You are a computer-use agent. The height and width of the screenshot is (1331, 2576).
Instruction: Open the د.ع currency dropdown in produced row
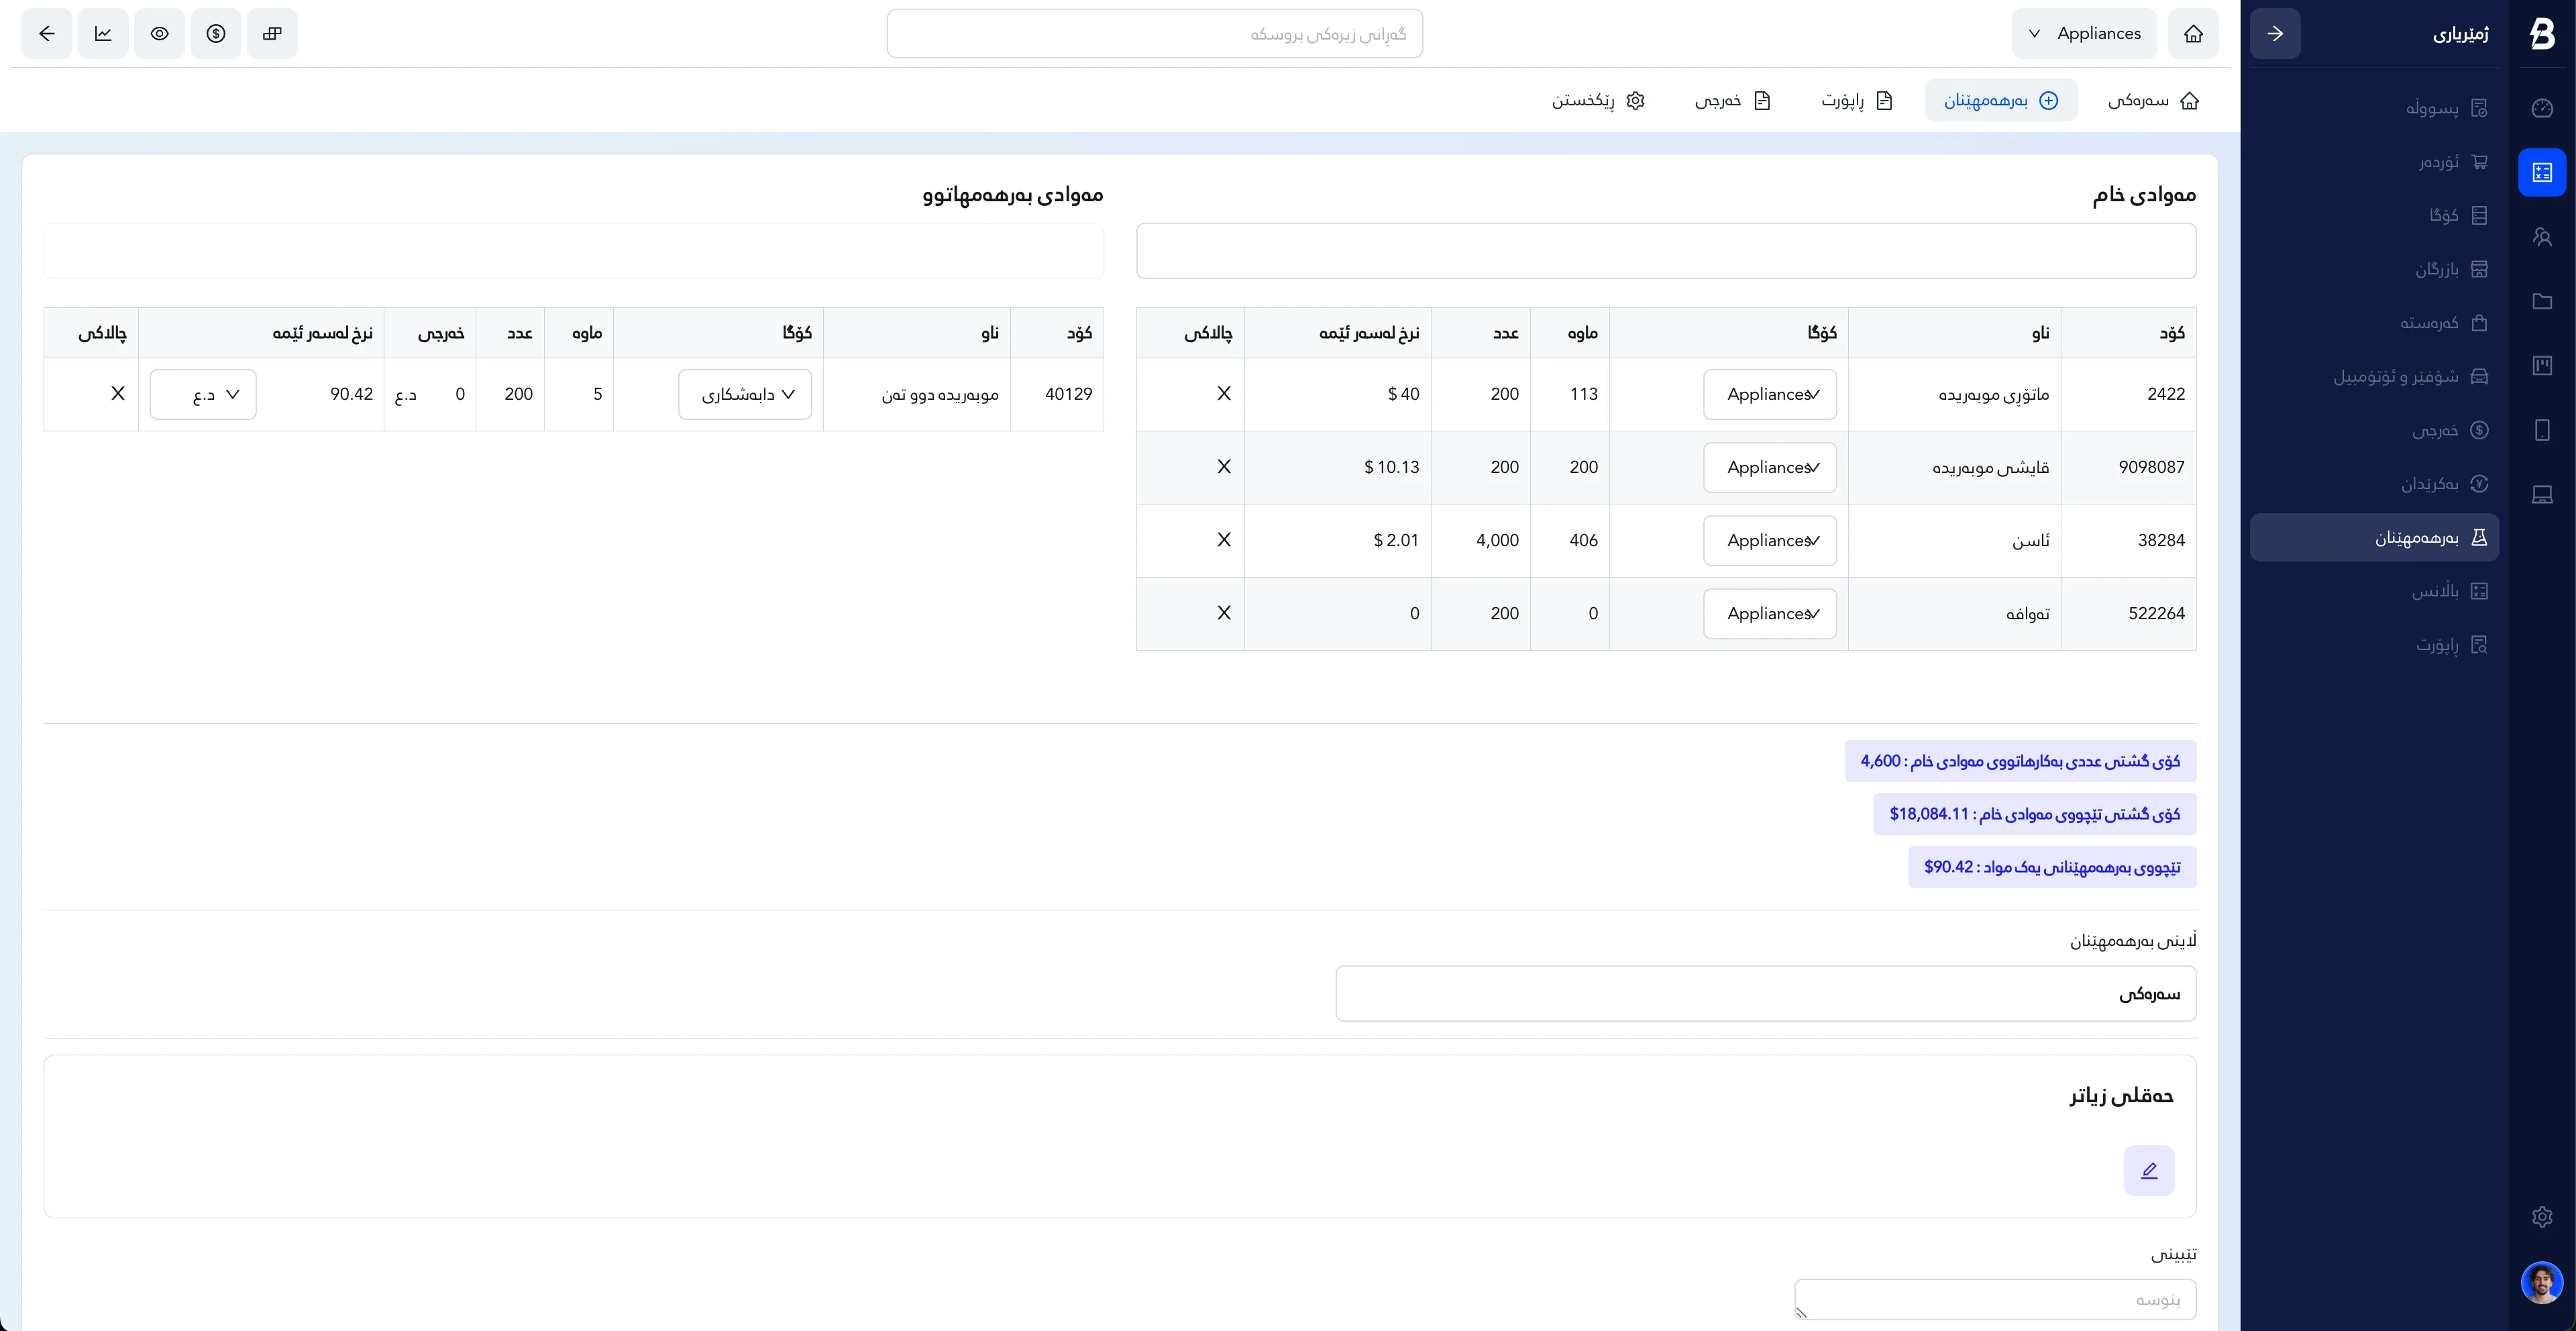click(x=203, y=395)
